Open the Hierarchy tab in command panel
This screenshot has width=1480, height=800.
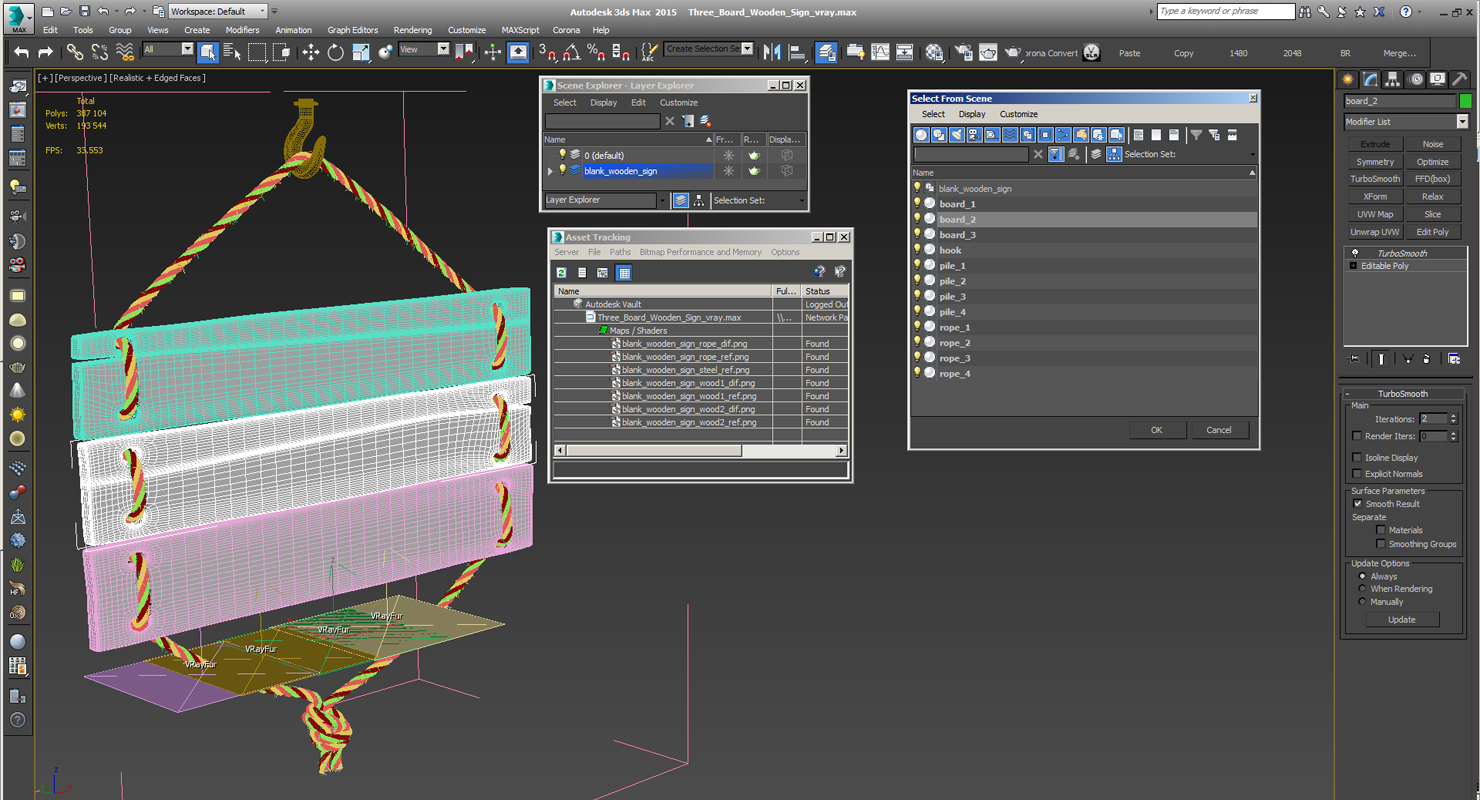1393,79
